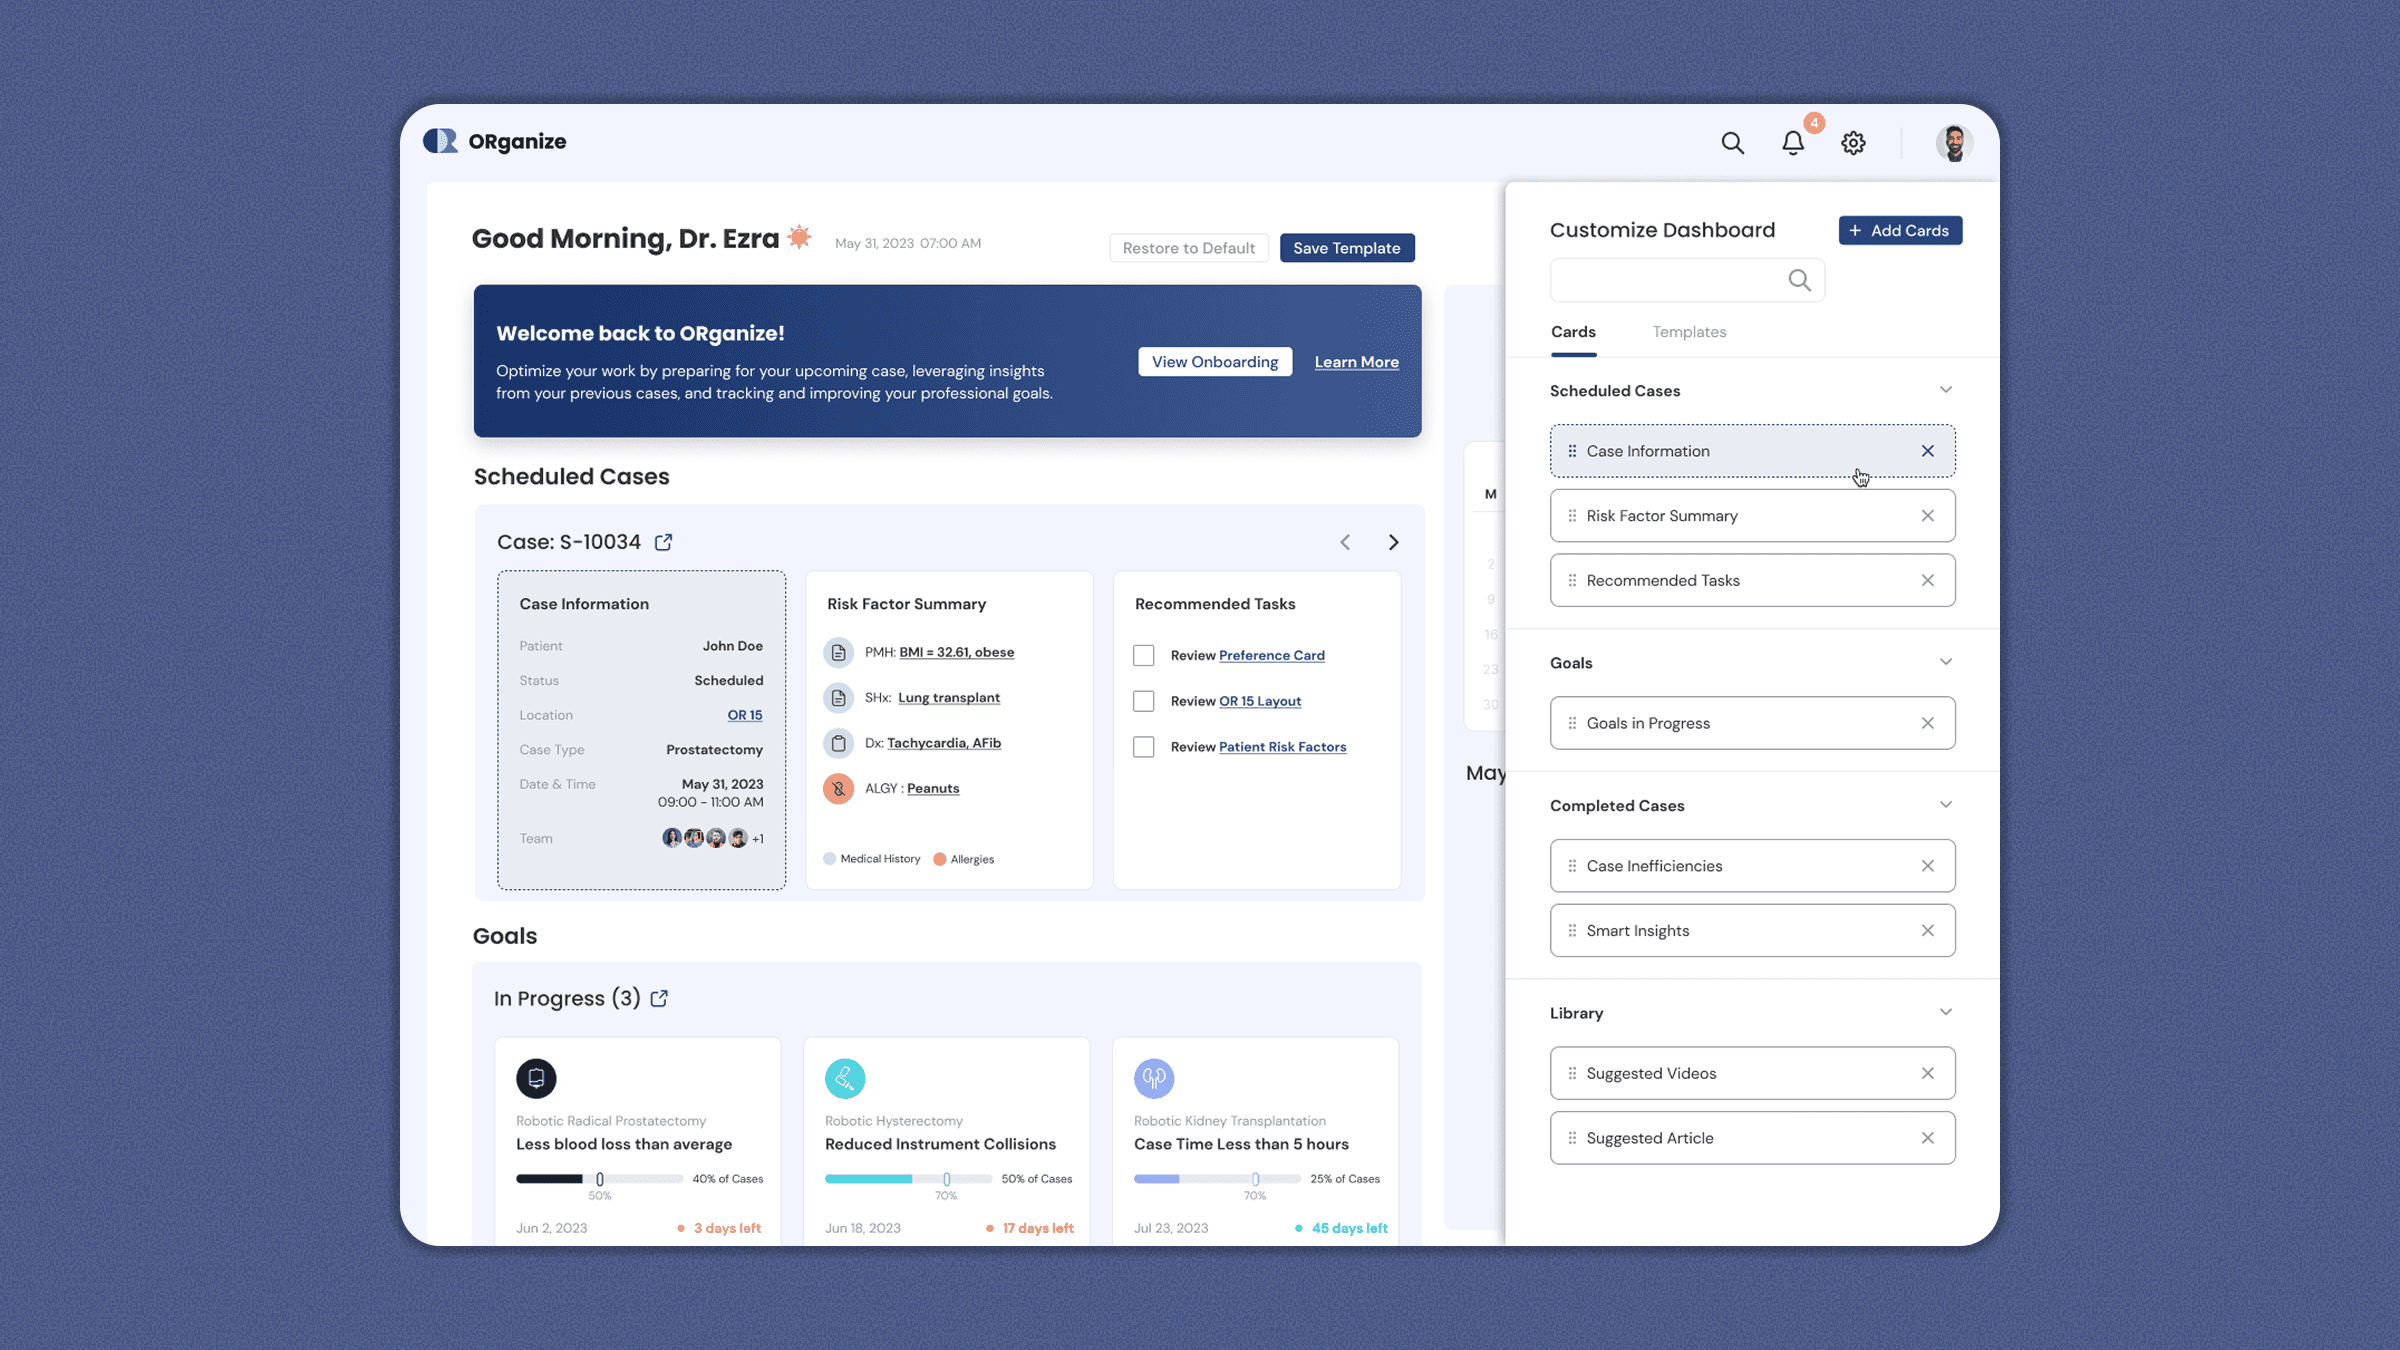Check Review Patient Risk Factors task
This screenshot has height=1350, width=2400.
tap(1143, 747)
